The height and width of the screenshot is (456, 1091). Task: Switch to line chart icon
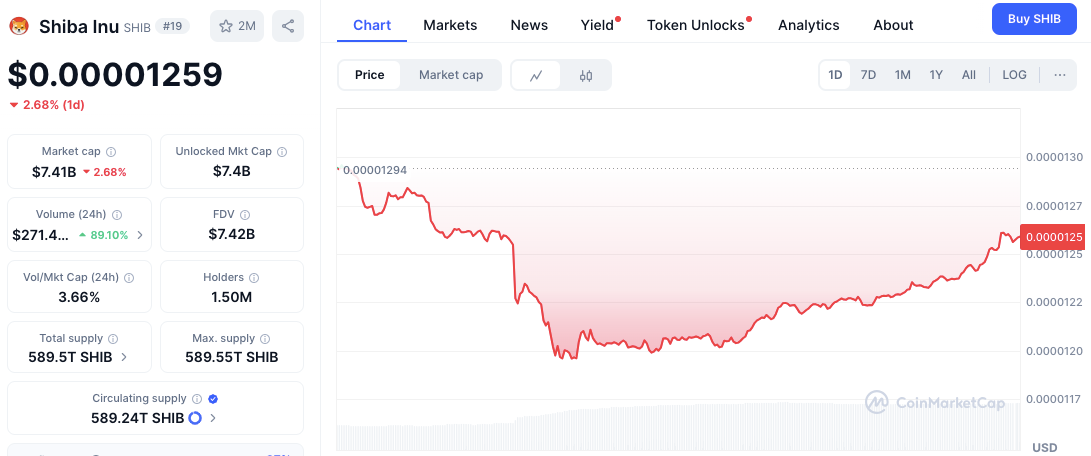click(537, 75)
